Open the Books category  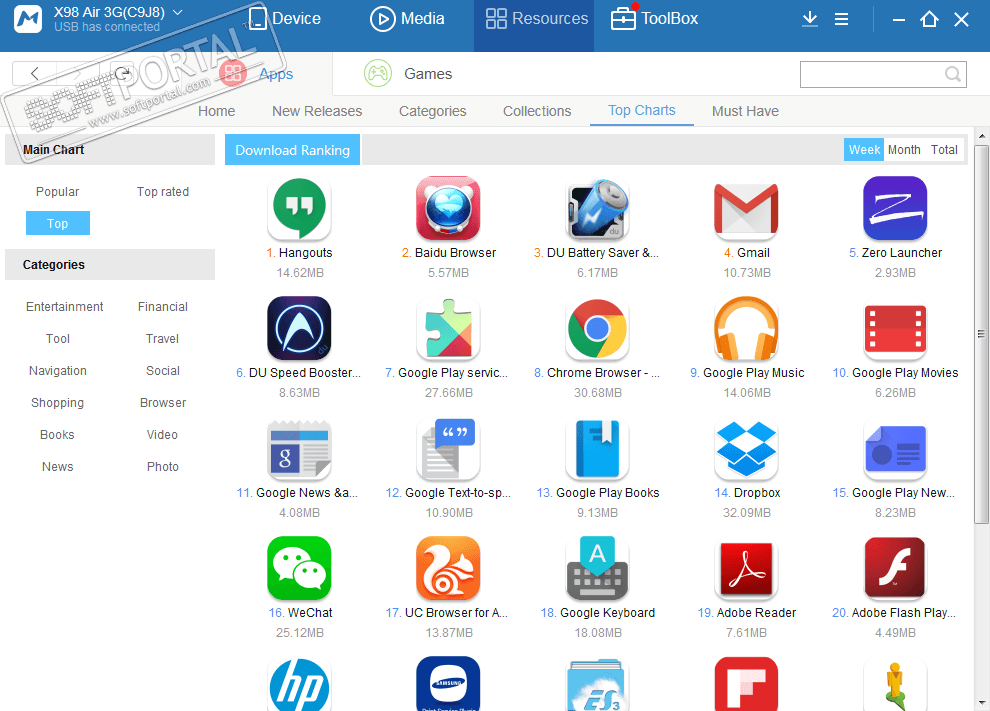57,434
